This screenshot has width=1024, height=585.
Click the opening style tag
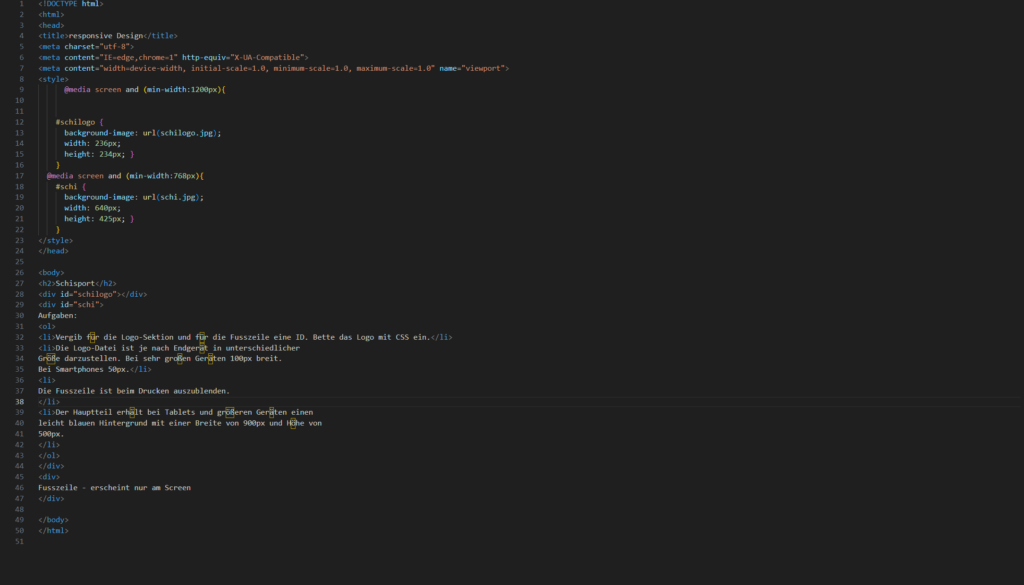click(x=53, y=79)
